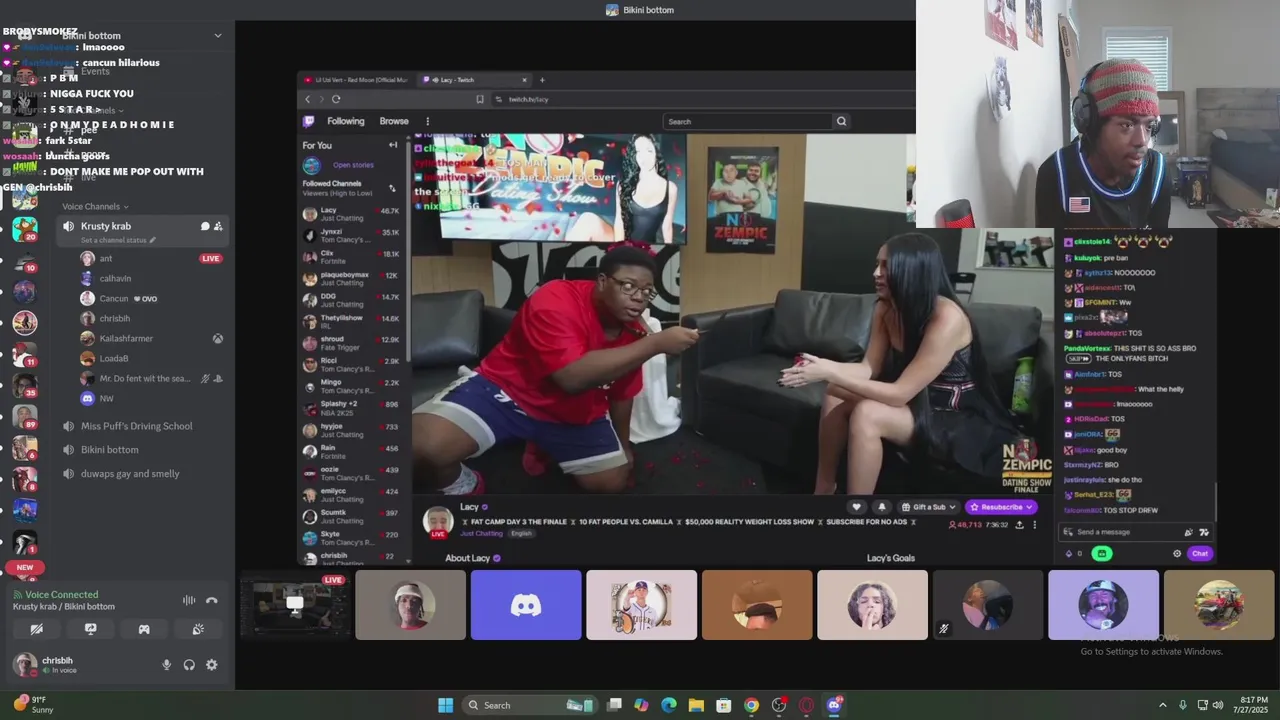Open the Twitch Browse tab
The width and height of the screenshot is (1280, 720).
click(x=394, y=121)
